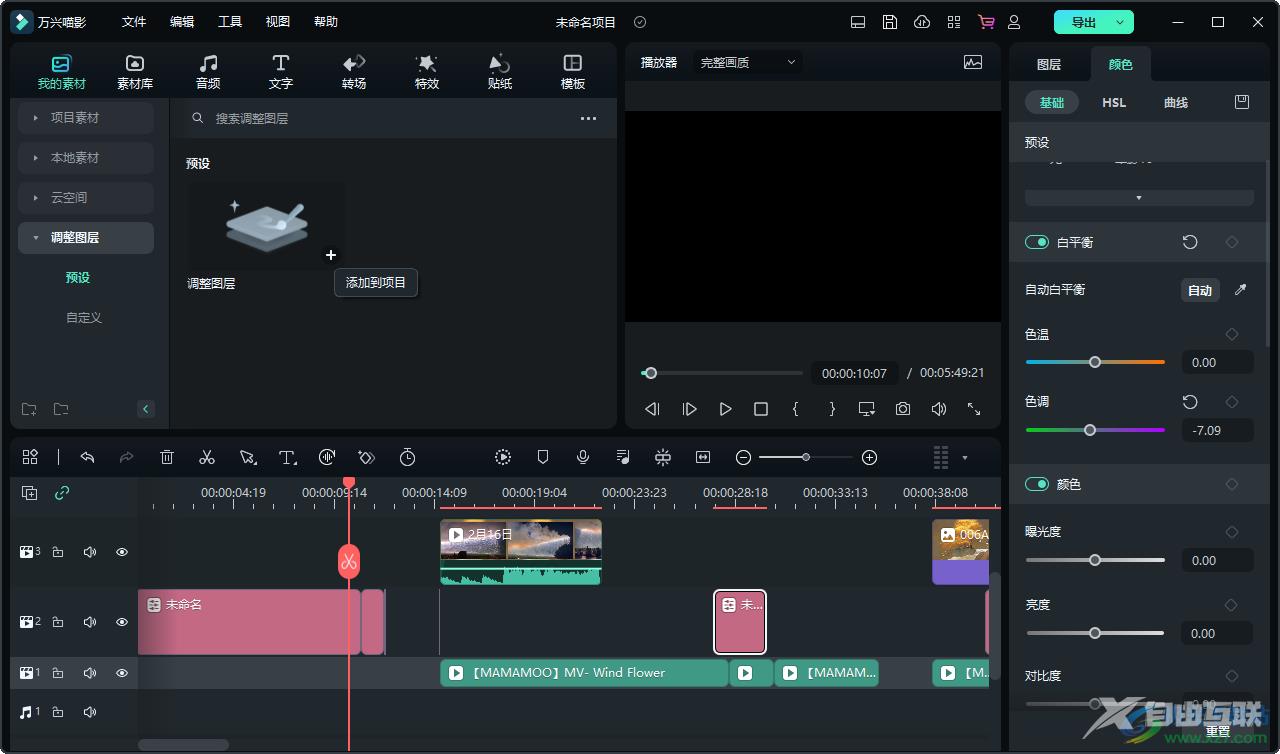Zoom in the timeline with plus icon
The image size is (1280, 754).
pos(869,457)
